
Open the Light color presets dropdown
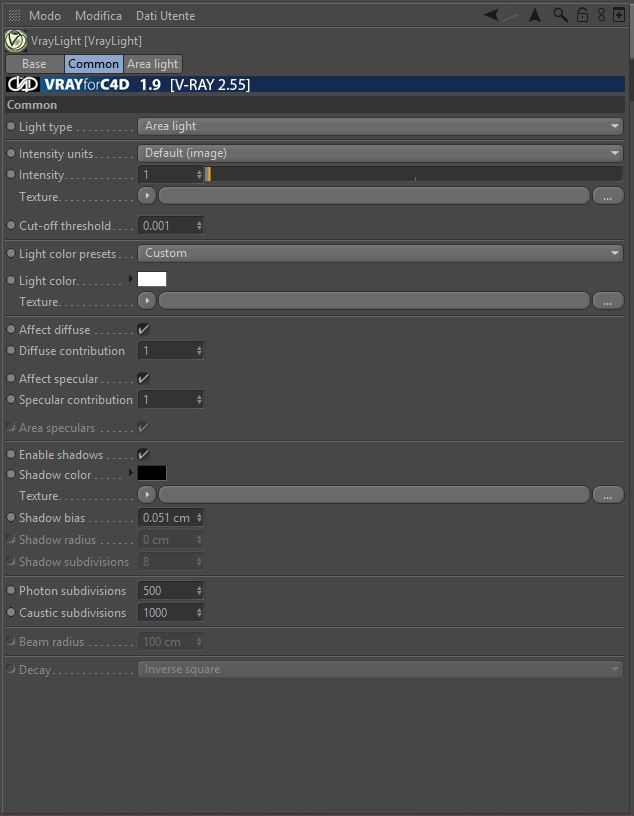(x=381, y=253)
